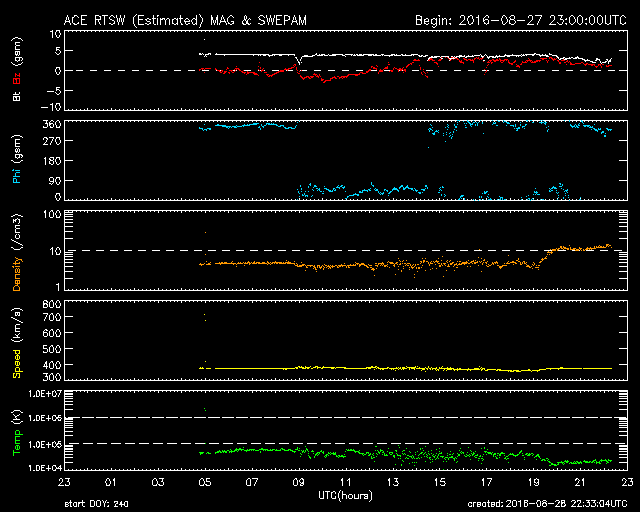Click the '03' hour label
The height and width of the screenshot is (512, 640).
coord(158,482)
